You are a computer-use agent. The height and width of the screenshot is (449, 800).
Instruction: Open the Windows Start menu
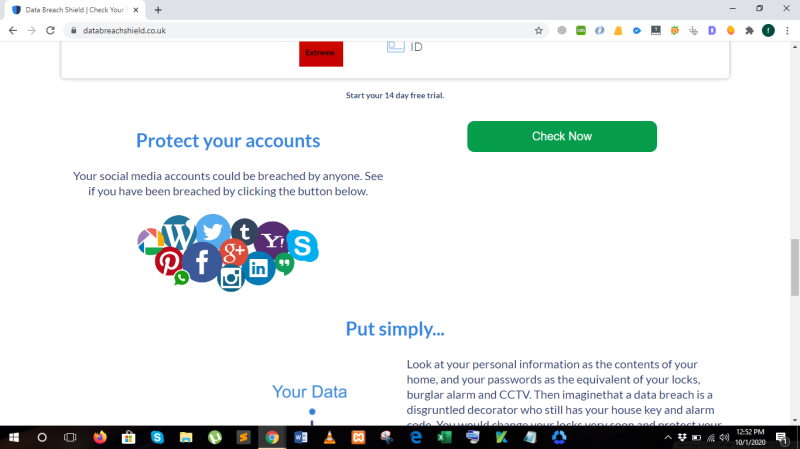click(x=14, y=437)
